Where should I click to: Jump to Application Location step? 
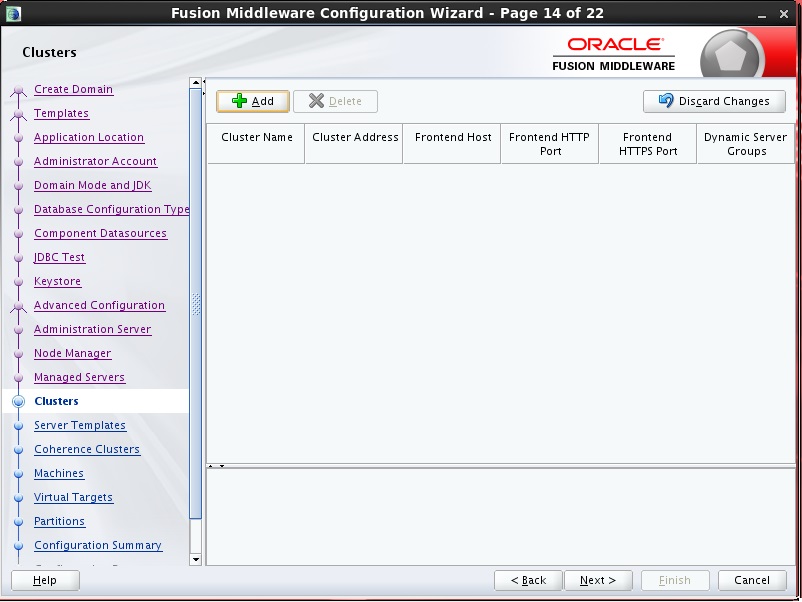tap(89, 137)
